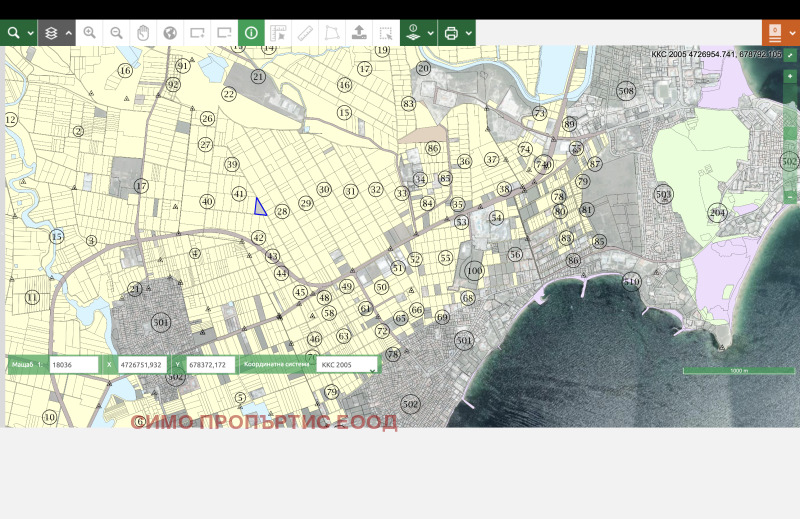Click the minus zoom out button
800x519 pixels.
coord(790,197)
